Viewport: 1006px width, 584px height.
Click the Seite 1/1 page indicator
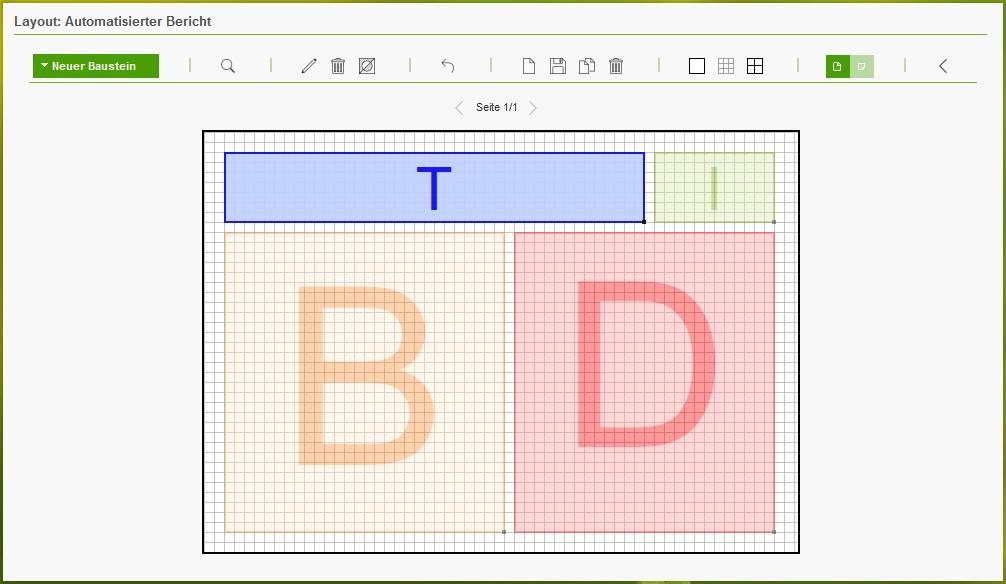496,107
